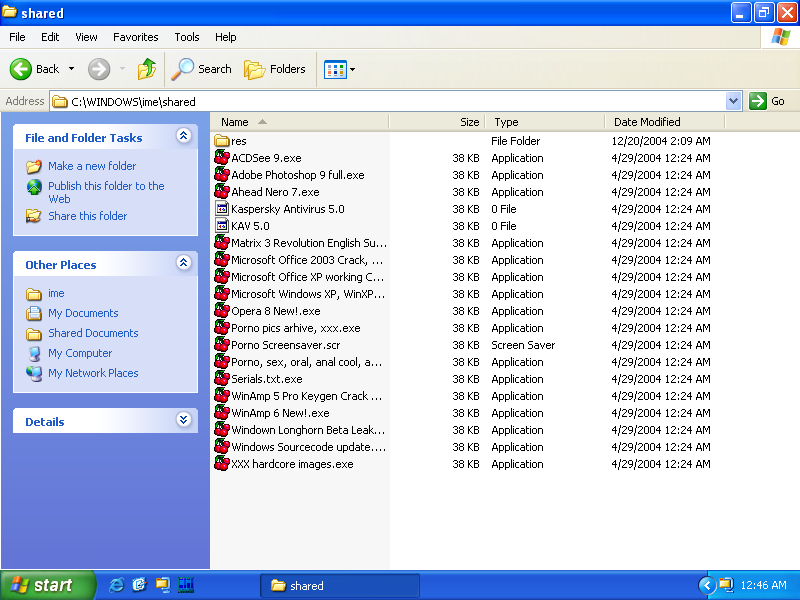800x600 pixels.
Task: Toggle the Folders pane button
Action: click(x=274, y=69)
